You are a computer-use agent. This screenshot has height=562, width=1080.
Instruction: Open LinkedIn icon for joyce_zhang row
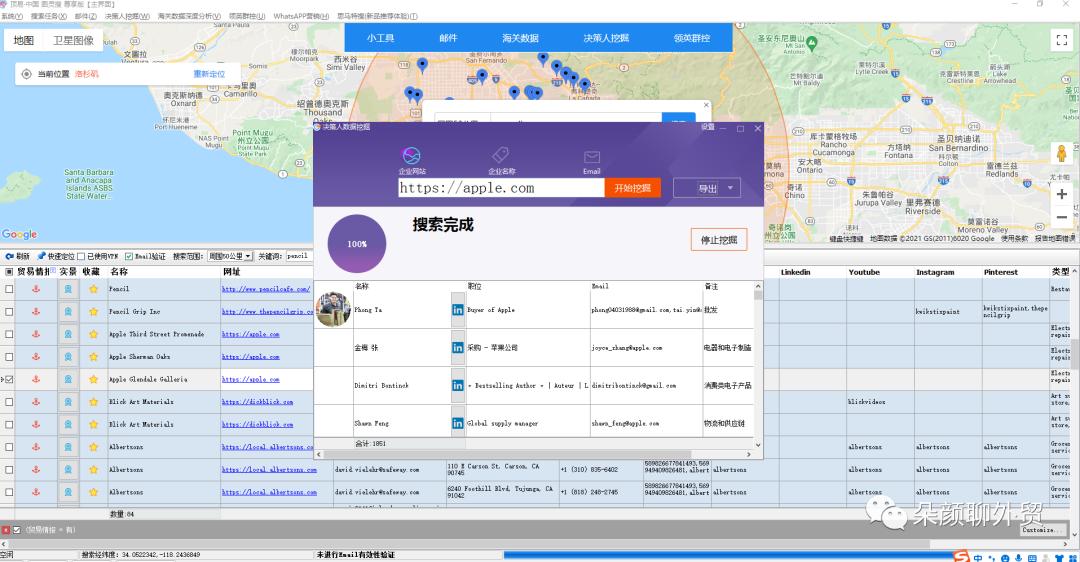tap(457, 348)
